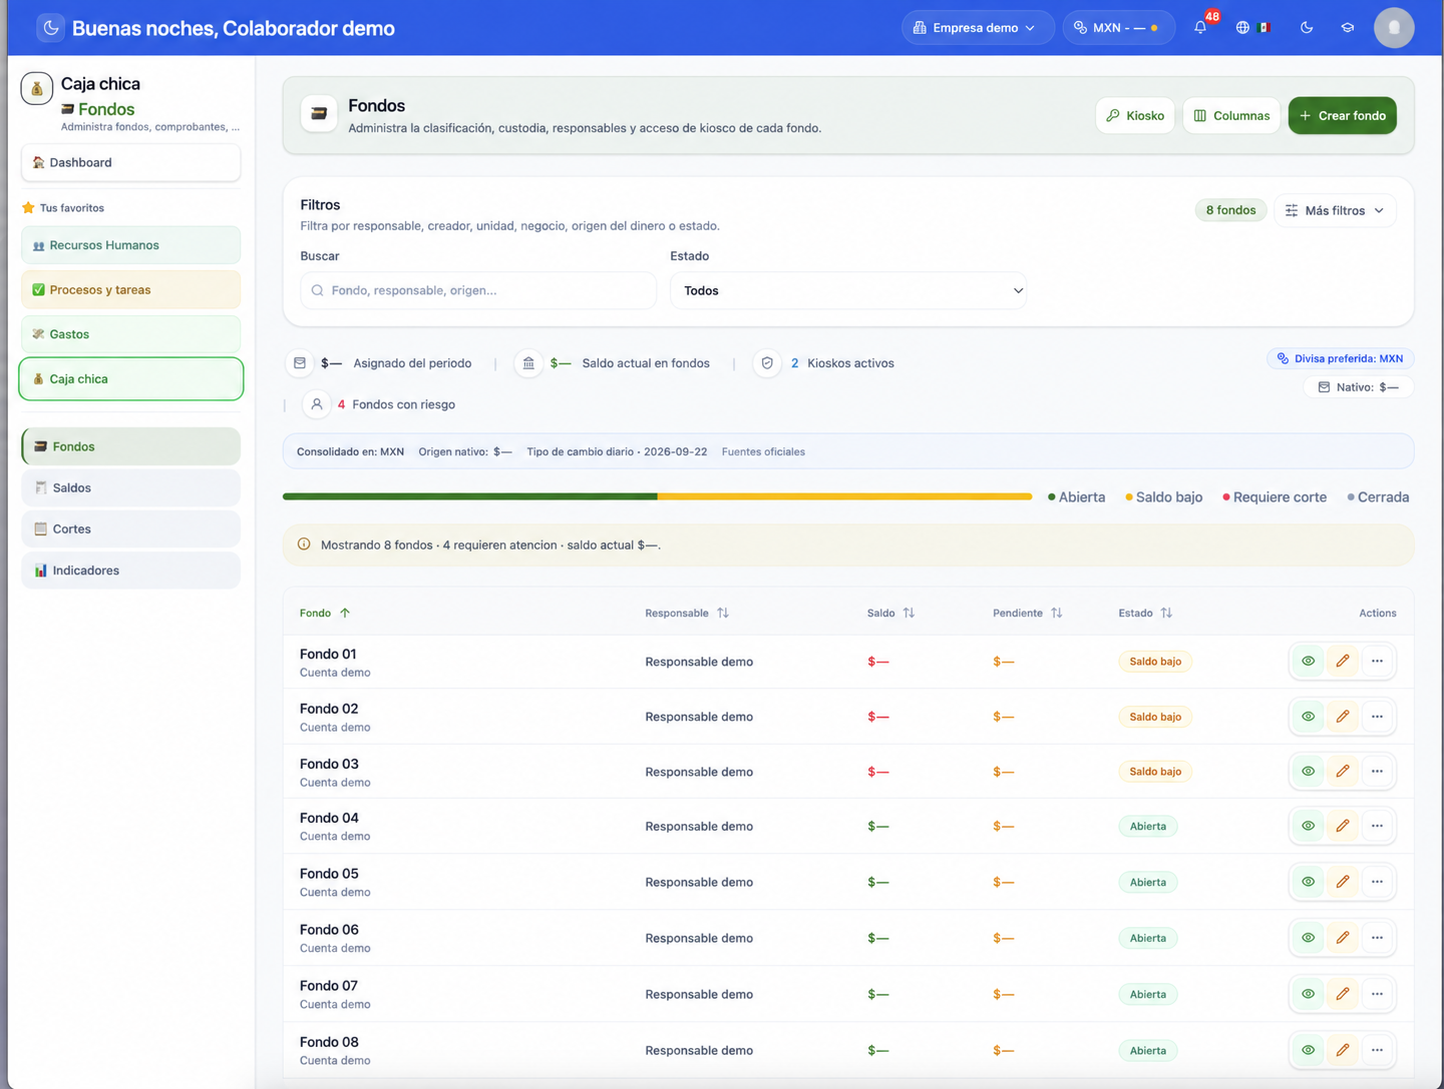This screenshot has height=1089, width=1444.
Task: Edit Fondo 01 with the pencil icon
Action: point(1342,661)
